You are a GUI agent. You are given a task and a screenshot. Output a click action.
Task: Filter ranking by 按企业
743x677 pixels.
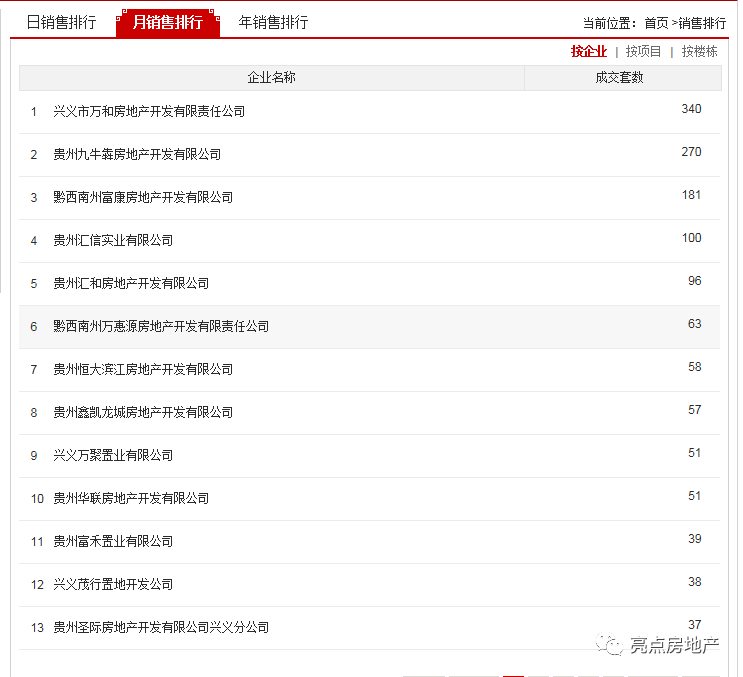[x=589, y=51]
